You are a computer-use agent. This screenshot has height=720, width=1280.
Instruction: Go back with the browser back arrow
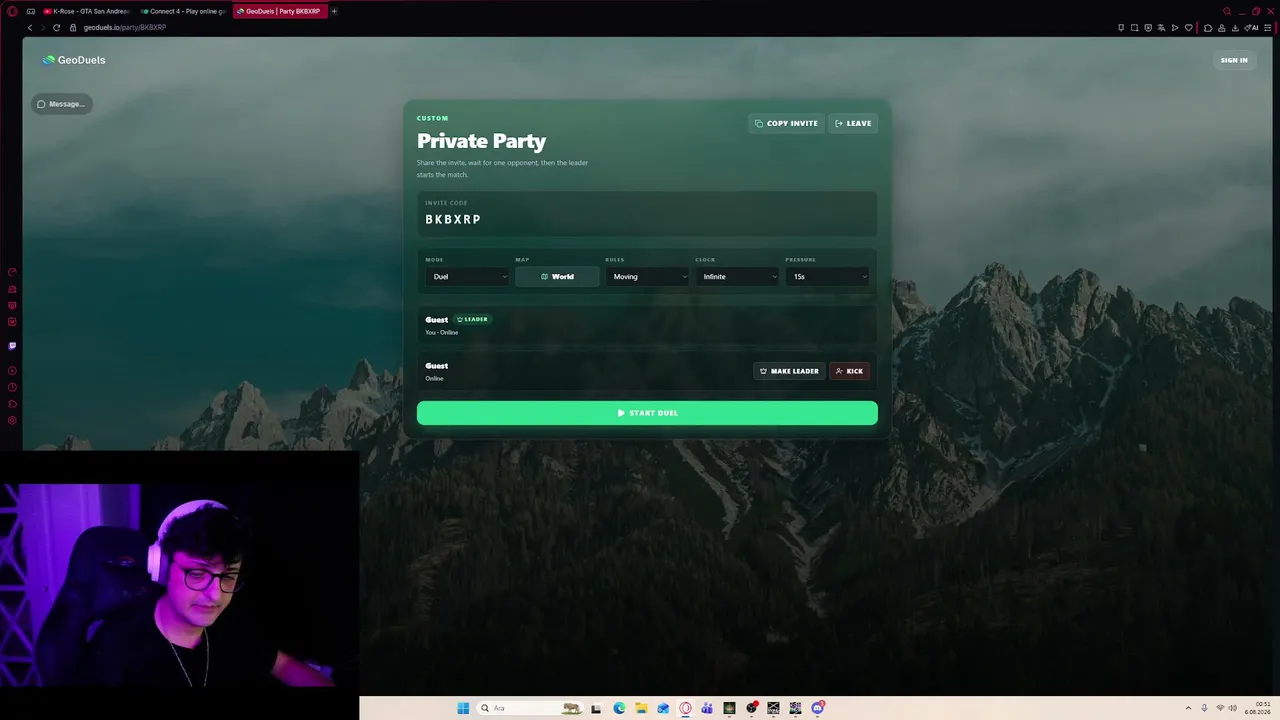pyautogui.click(x=29, y=27)
